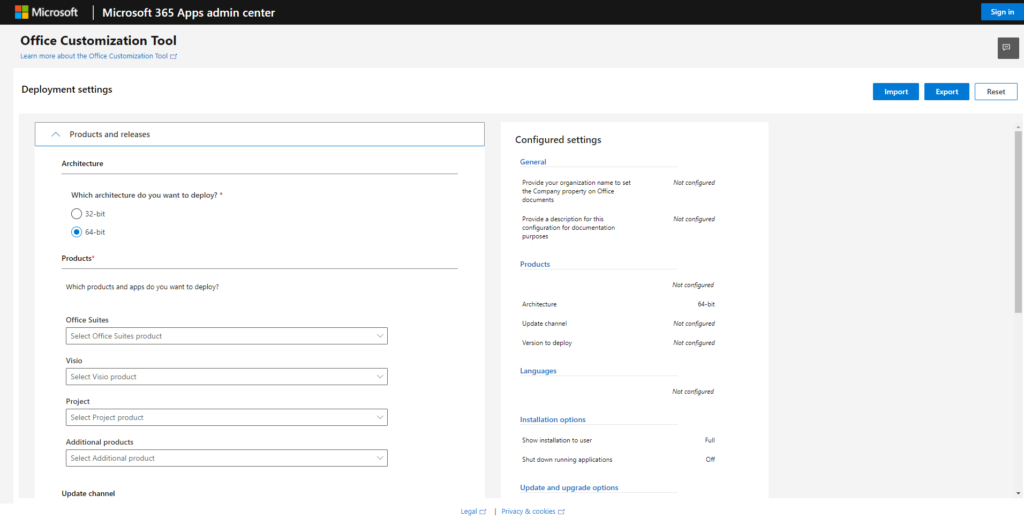Open the Additional products dropdown
This screenshot has width=1024, height=518.
[x=227, y=458]
